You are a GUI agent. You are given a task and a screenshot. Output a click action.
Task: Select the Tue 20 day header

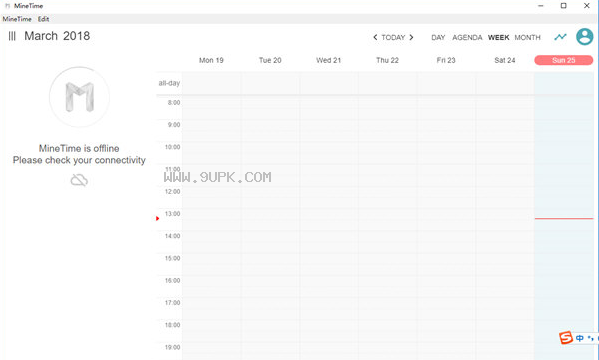(x=270, y=60)
